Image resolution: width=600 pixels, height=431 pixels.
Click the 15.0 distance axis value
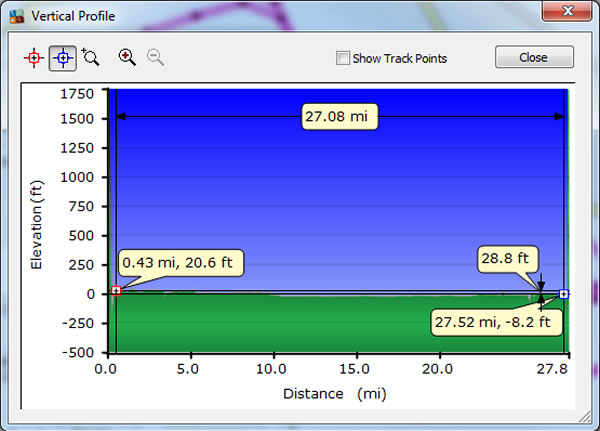pos(354,369)
